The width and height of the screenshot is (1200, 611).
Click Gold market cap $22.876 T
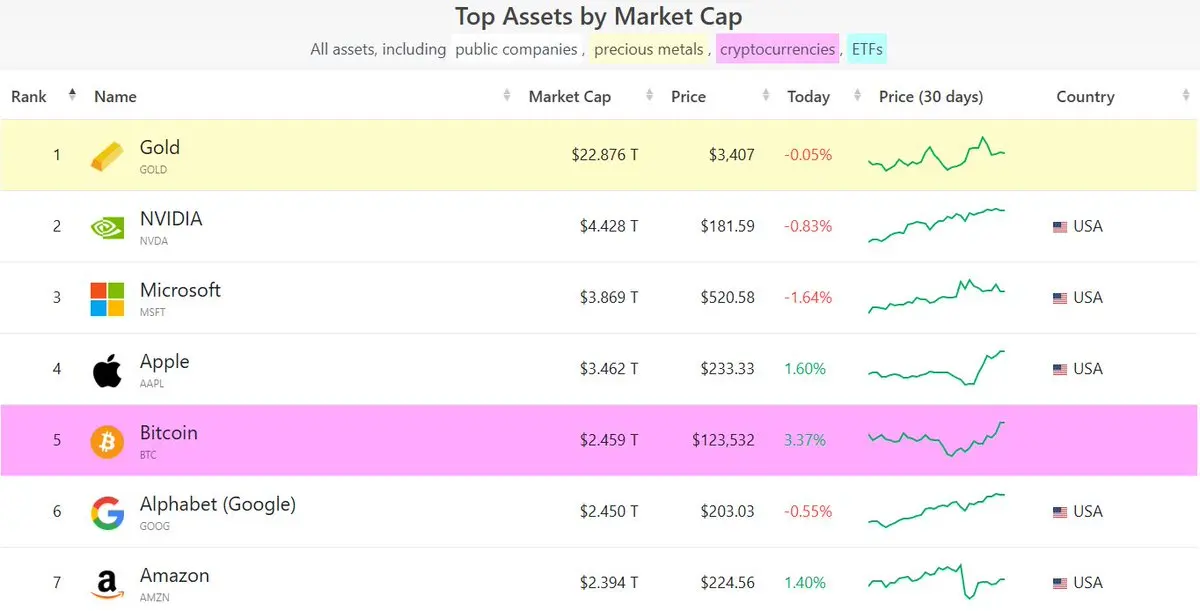coord(605,155)
